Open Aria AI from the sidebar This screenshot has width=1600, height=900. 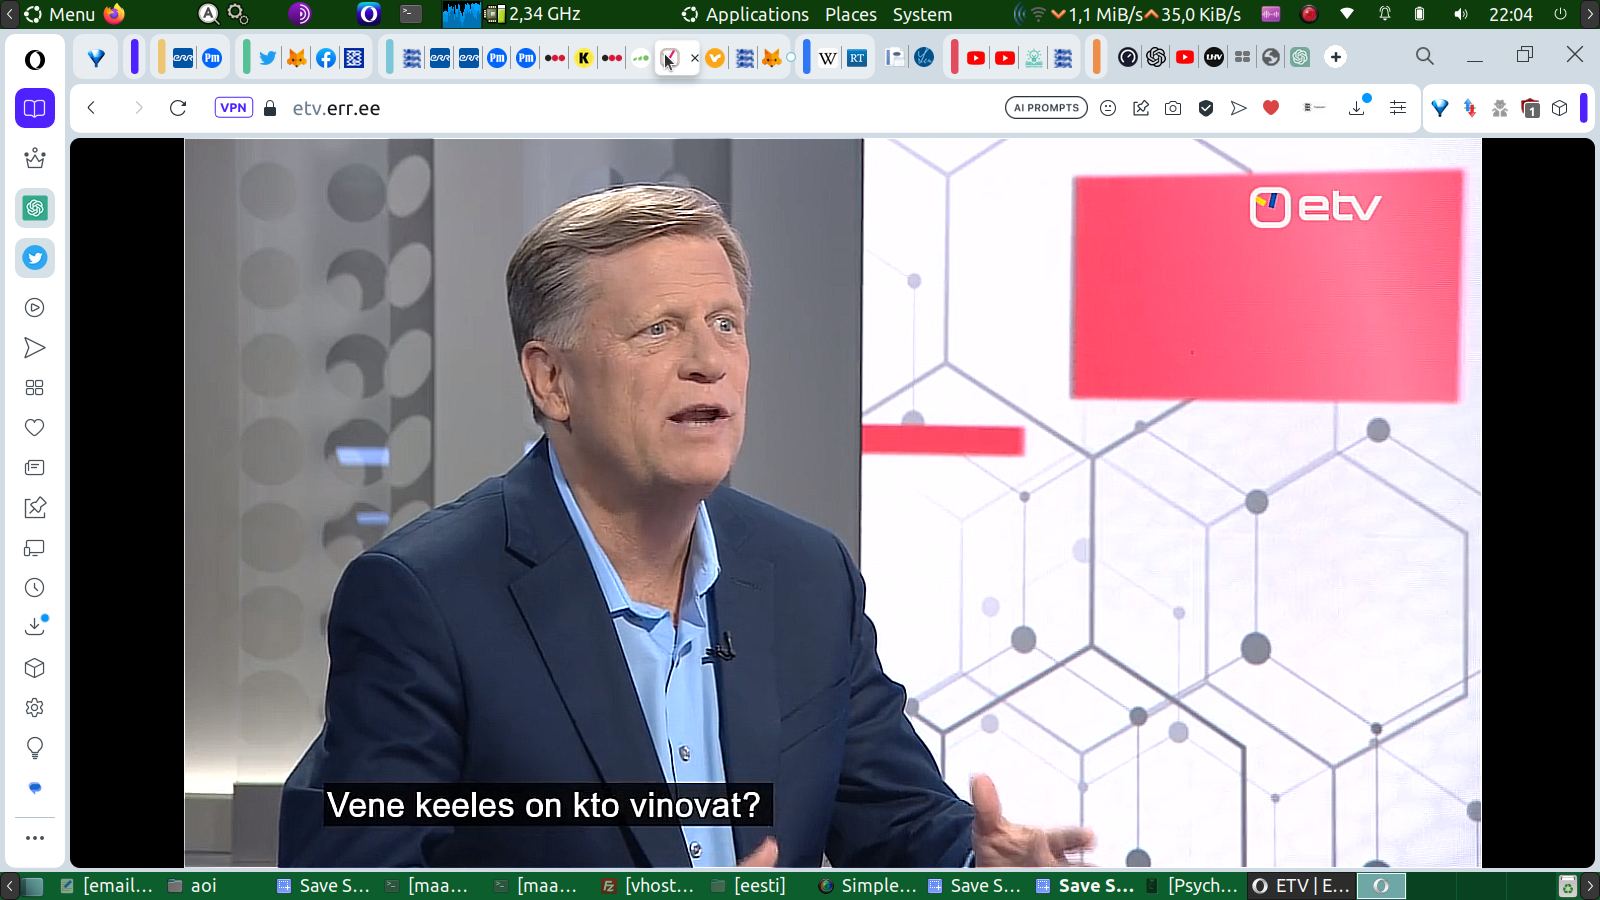[35, 158]
